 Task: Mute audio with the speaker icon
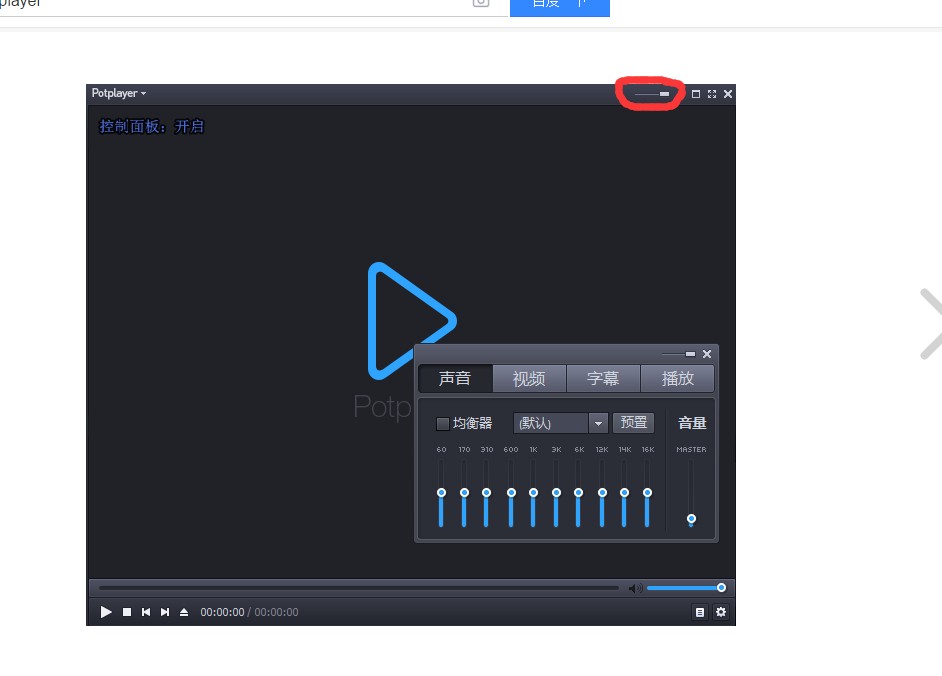635,588
